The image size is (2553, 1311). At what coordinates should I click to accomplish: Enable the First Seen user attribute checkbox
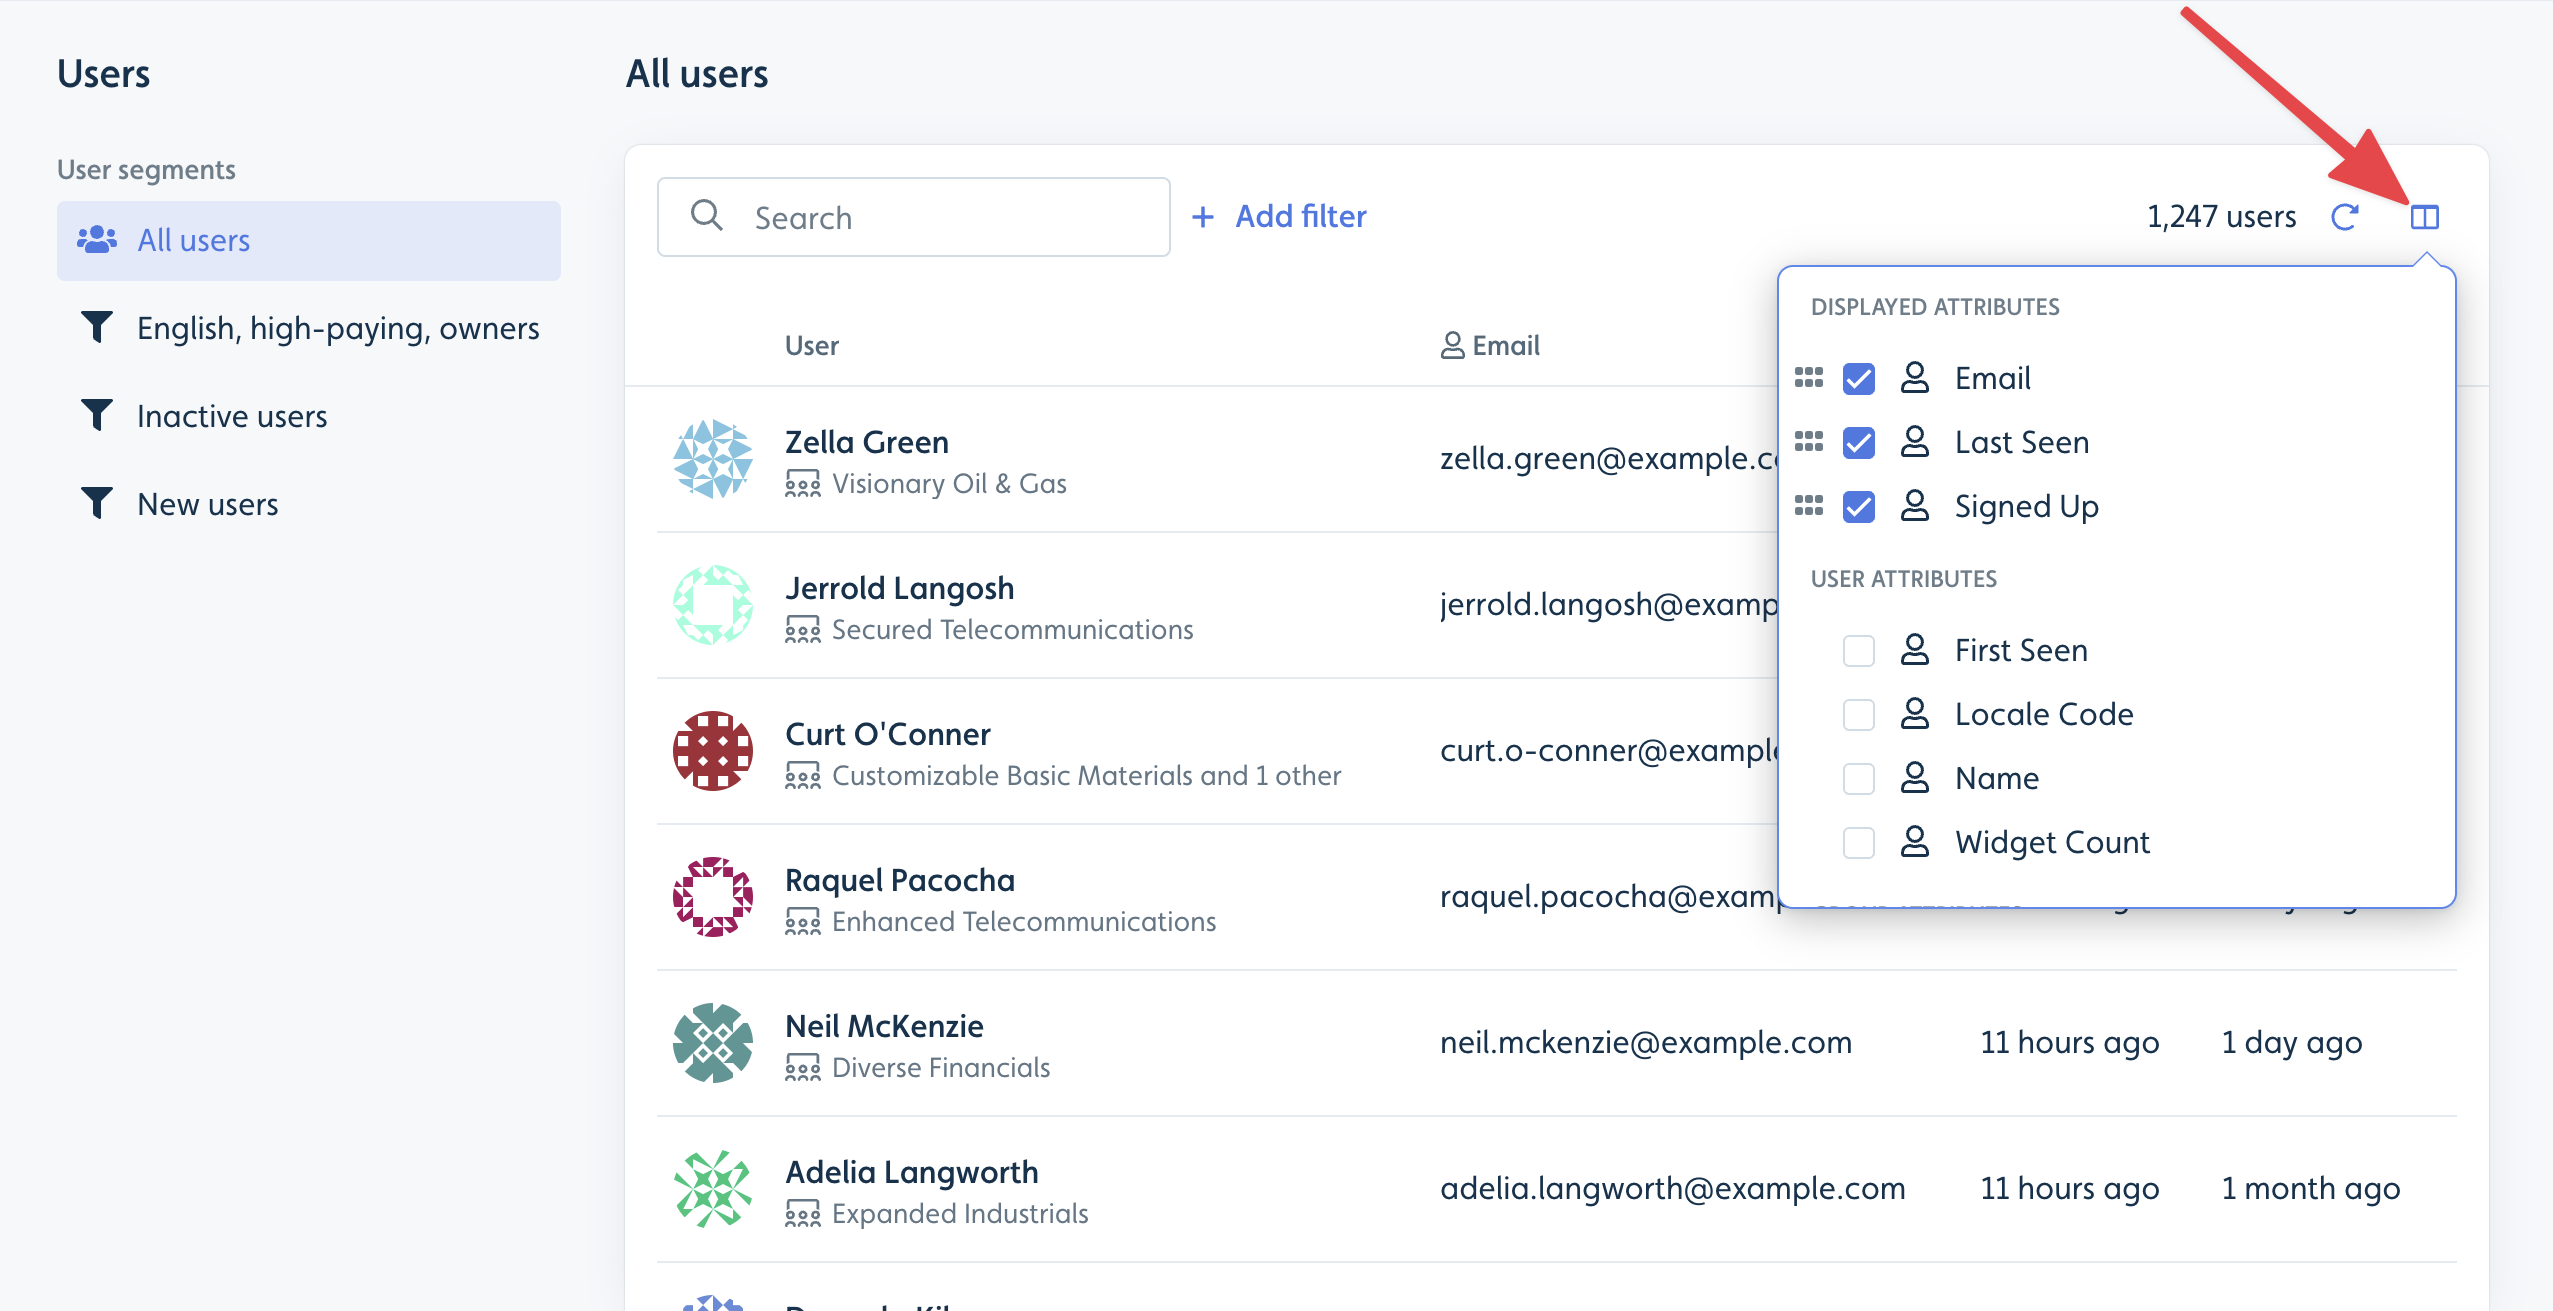point(1859,649)
